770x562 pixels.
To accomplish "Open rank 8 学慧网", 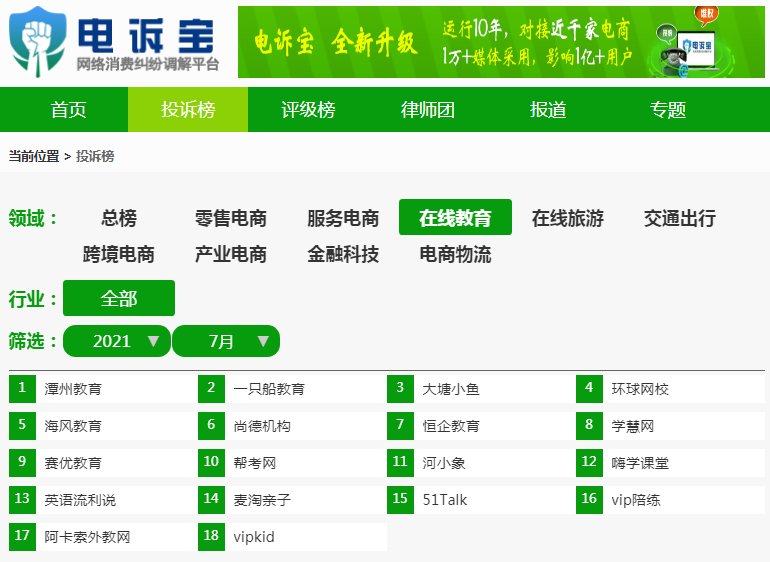I will pos(670,426).
